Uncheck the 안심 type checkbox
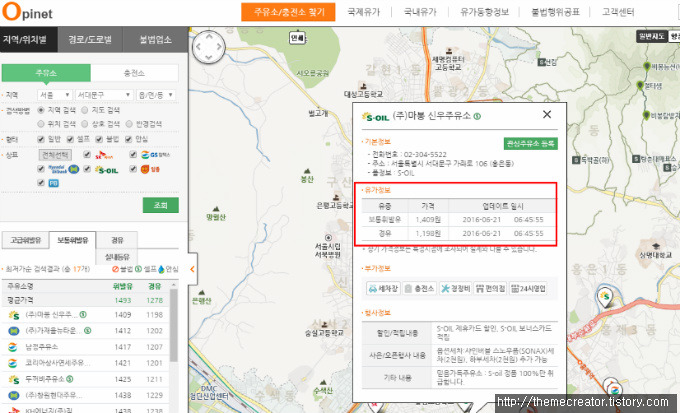The height and width of the screenshot is (413, 680). pyautogui.click(x=128, y=139)
